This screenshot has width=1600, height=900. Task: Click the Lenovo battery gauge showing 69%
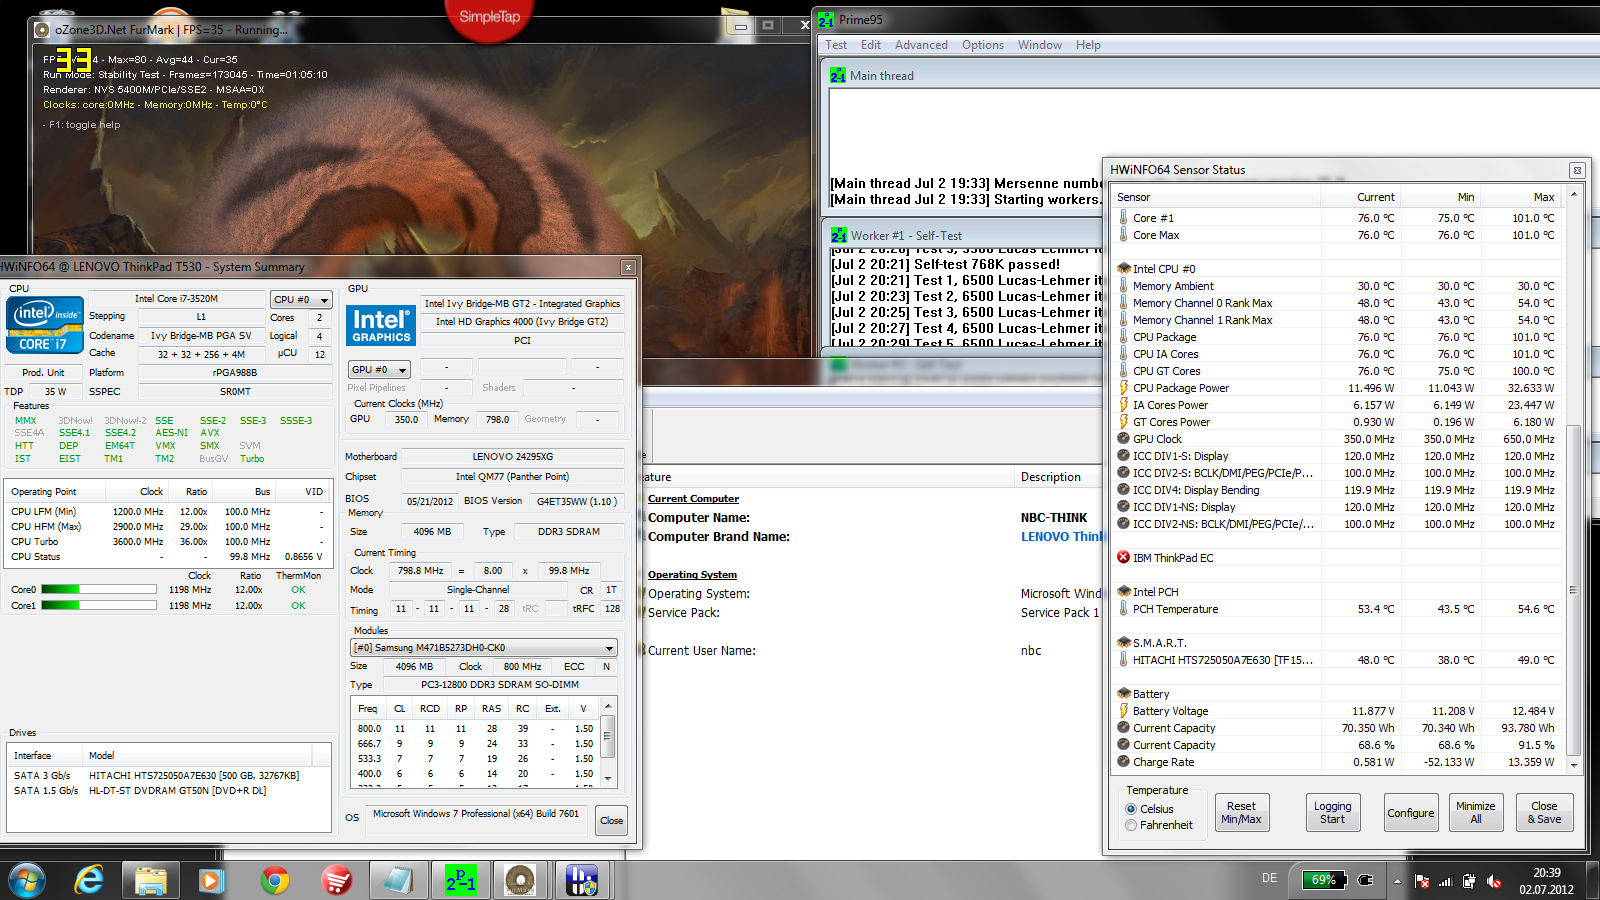(x=1324, y=880)
